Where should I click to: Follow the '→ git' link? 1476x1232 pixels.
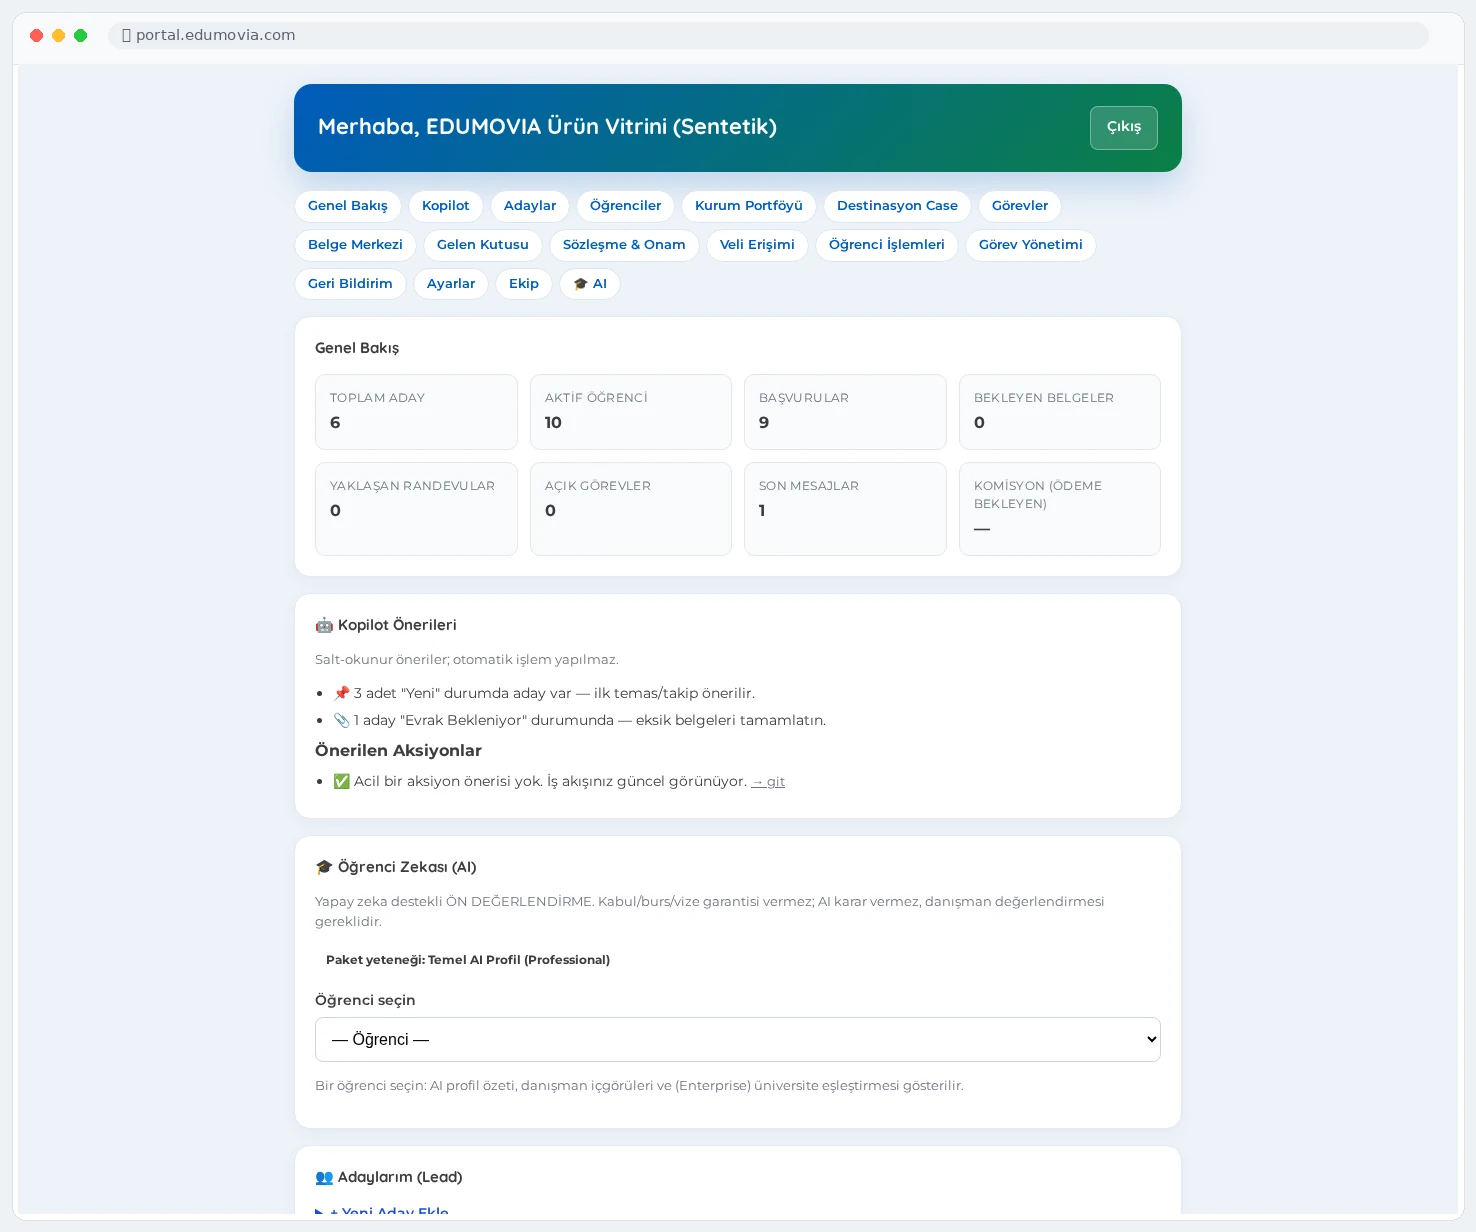pos(768,782)
